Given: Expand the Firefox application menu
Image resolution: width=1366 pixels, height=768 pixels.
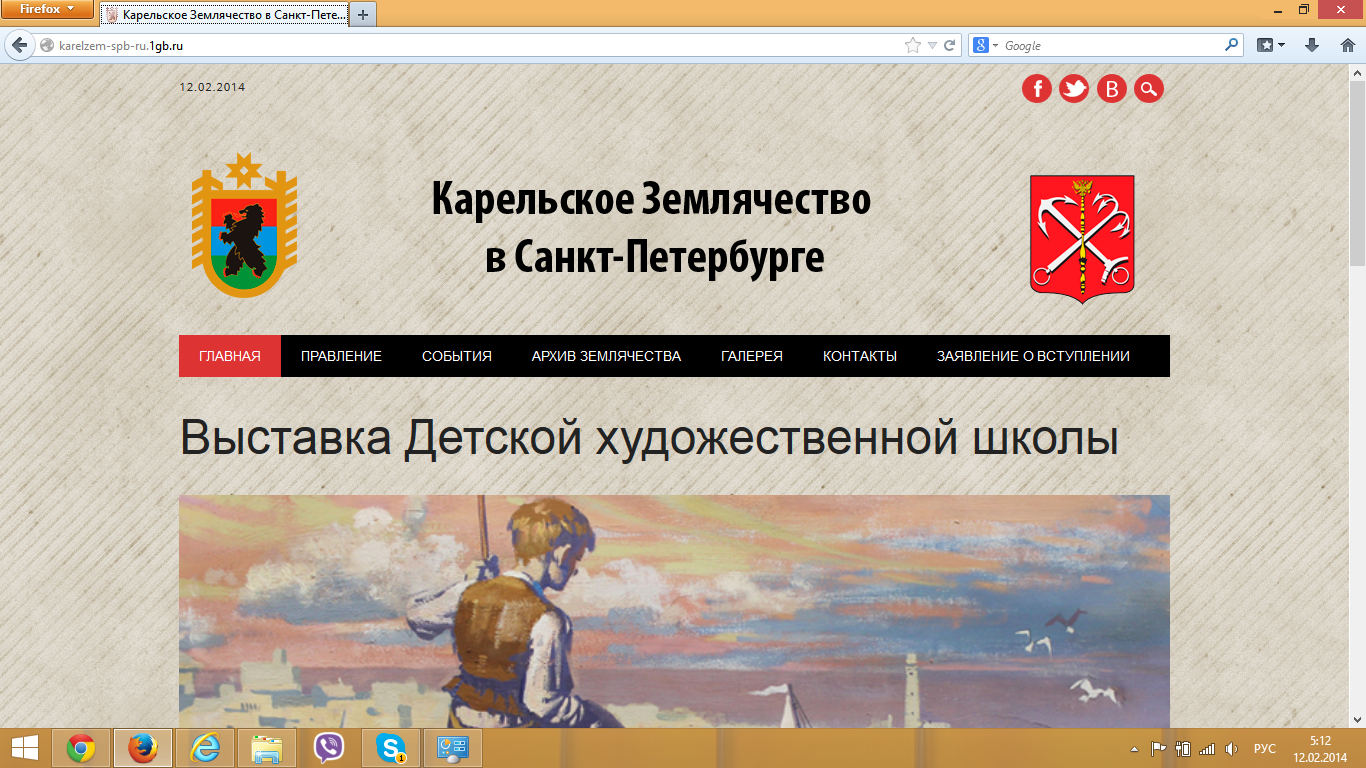Looking at the screenshot, I should point(47,9).
